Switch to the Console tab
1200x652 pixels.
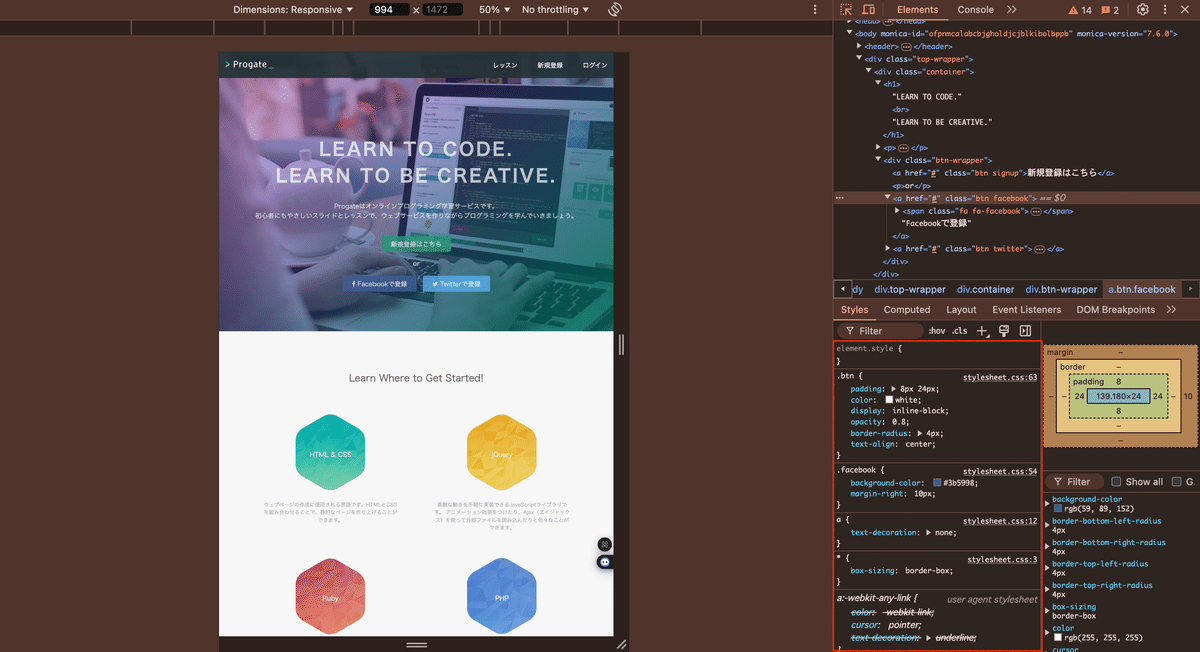coord(975,10)
